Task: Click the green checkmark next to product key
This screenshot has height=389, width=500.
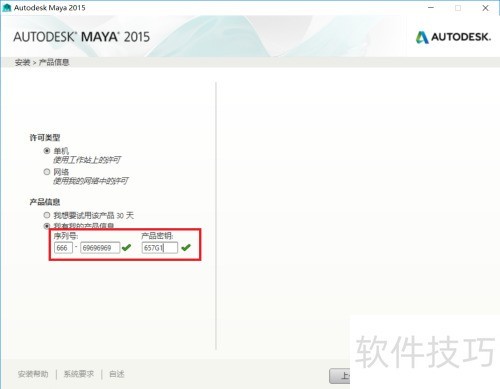Action: (186, 247)
